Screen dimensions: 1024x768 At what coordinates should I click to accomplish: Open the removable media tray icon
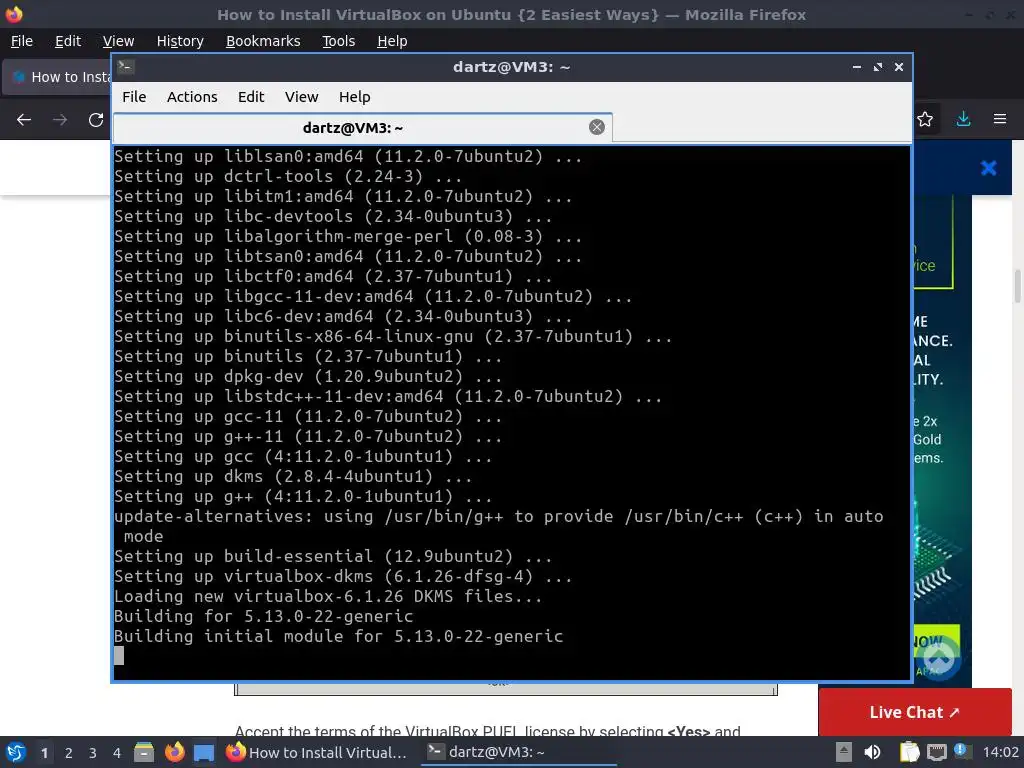[x=843, y=752]
